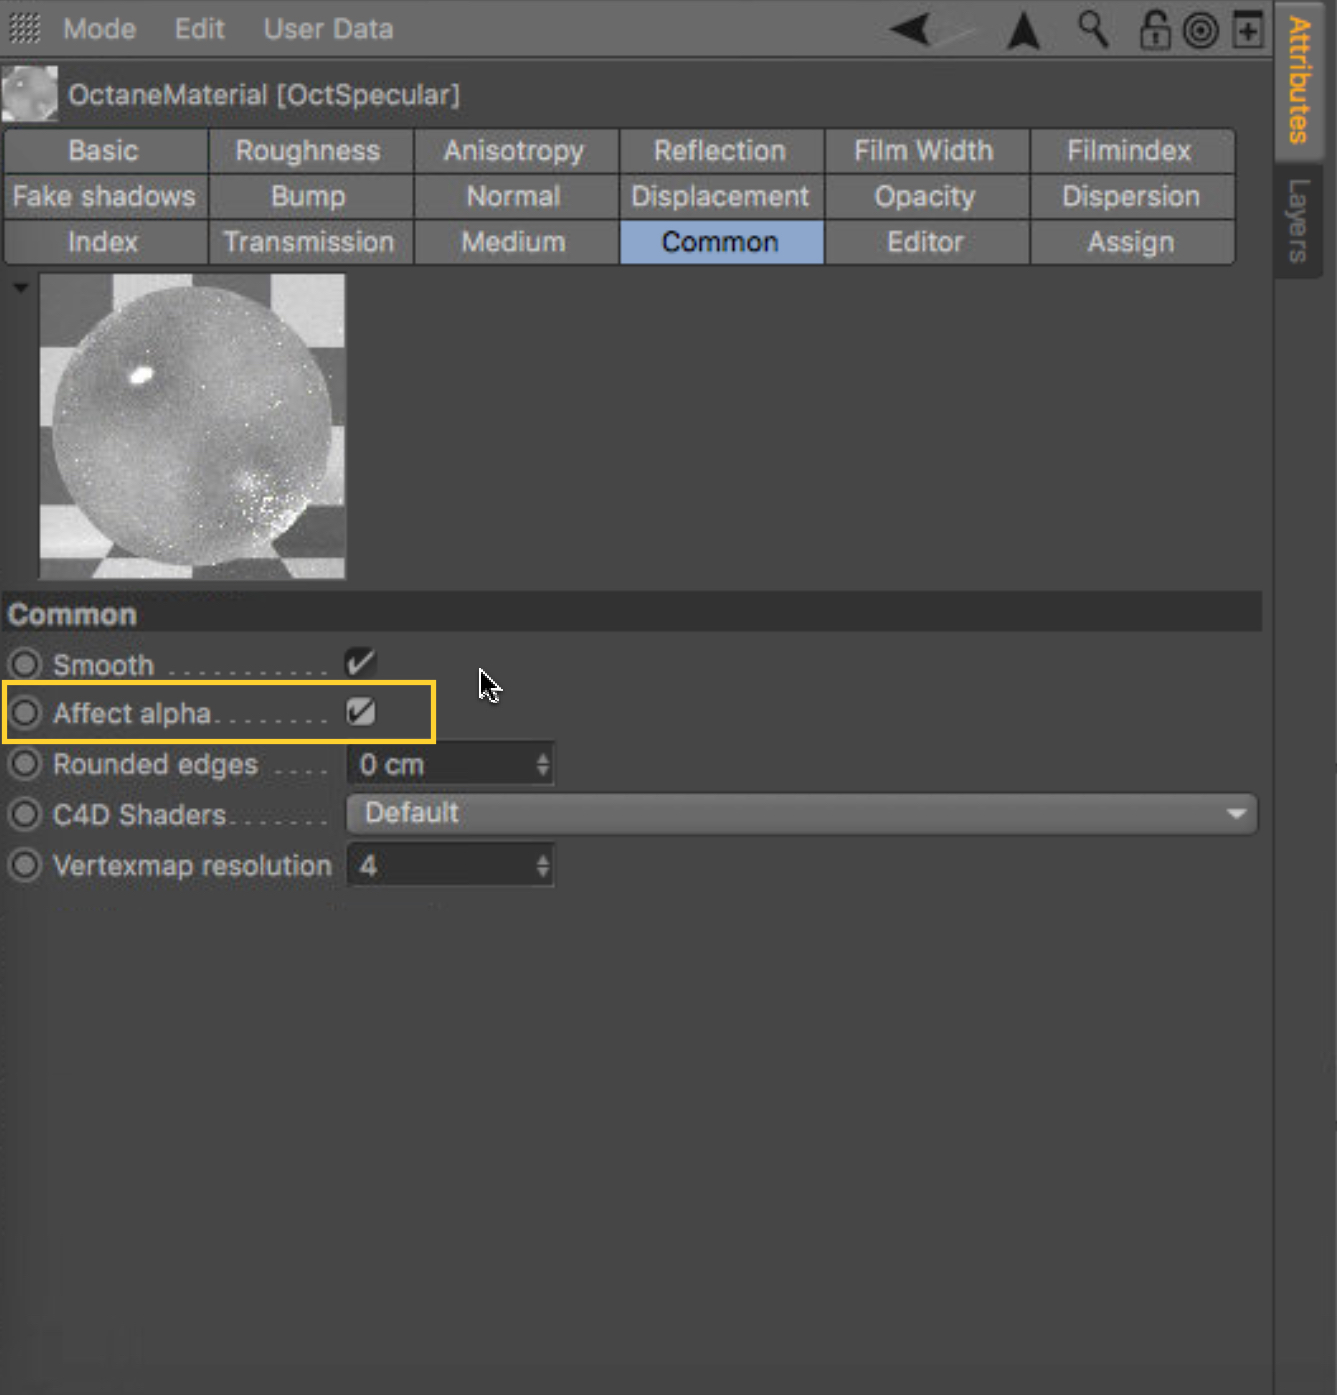Open the User Data menu

(x=328, y=29)
